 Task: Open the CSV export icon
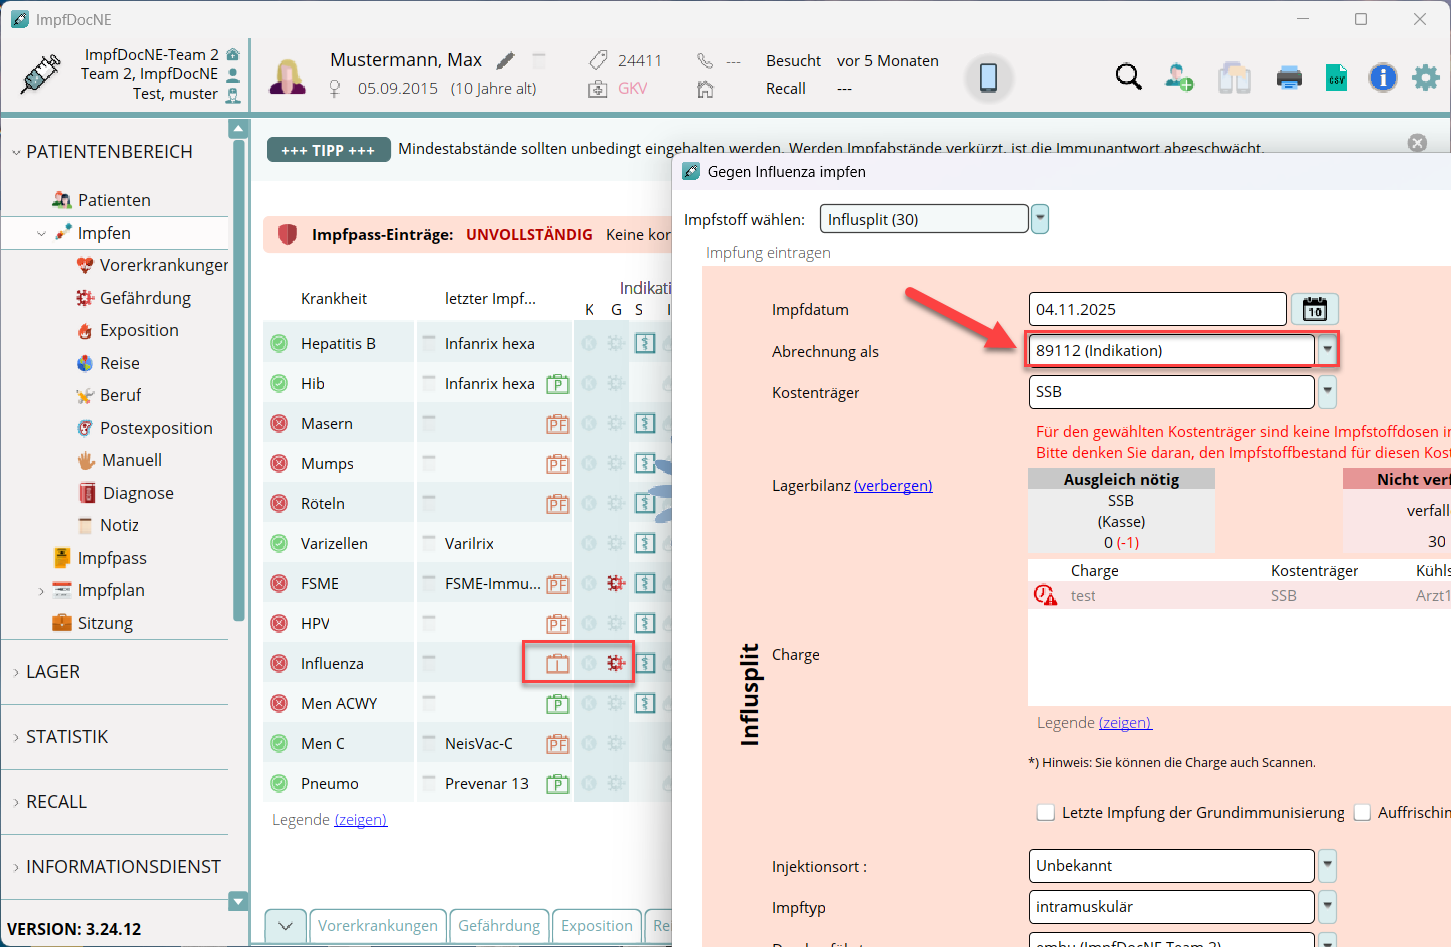pyautogui.click(x=1336, y=77)
